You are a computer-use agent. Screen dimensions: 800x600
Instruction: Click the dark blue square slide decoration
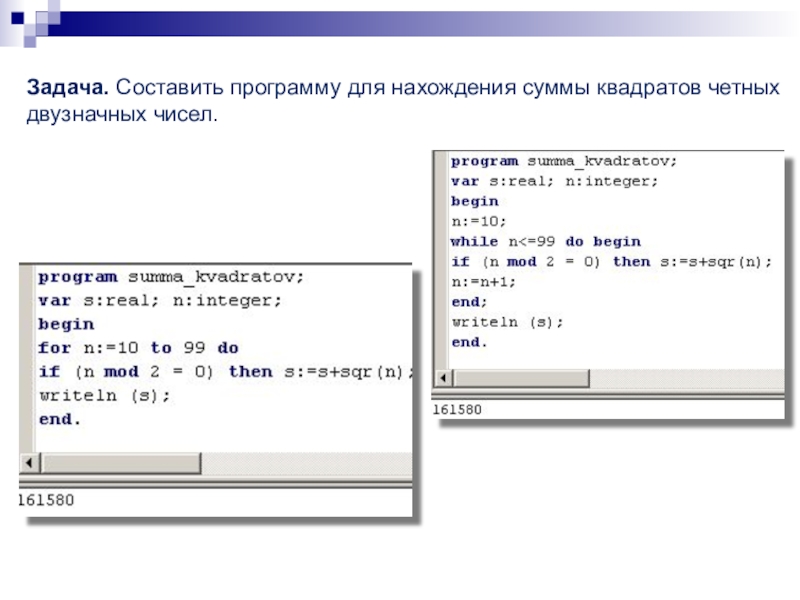pyautogui.click(x=17, y=18)
